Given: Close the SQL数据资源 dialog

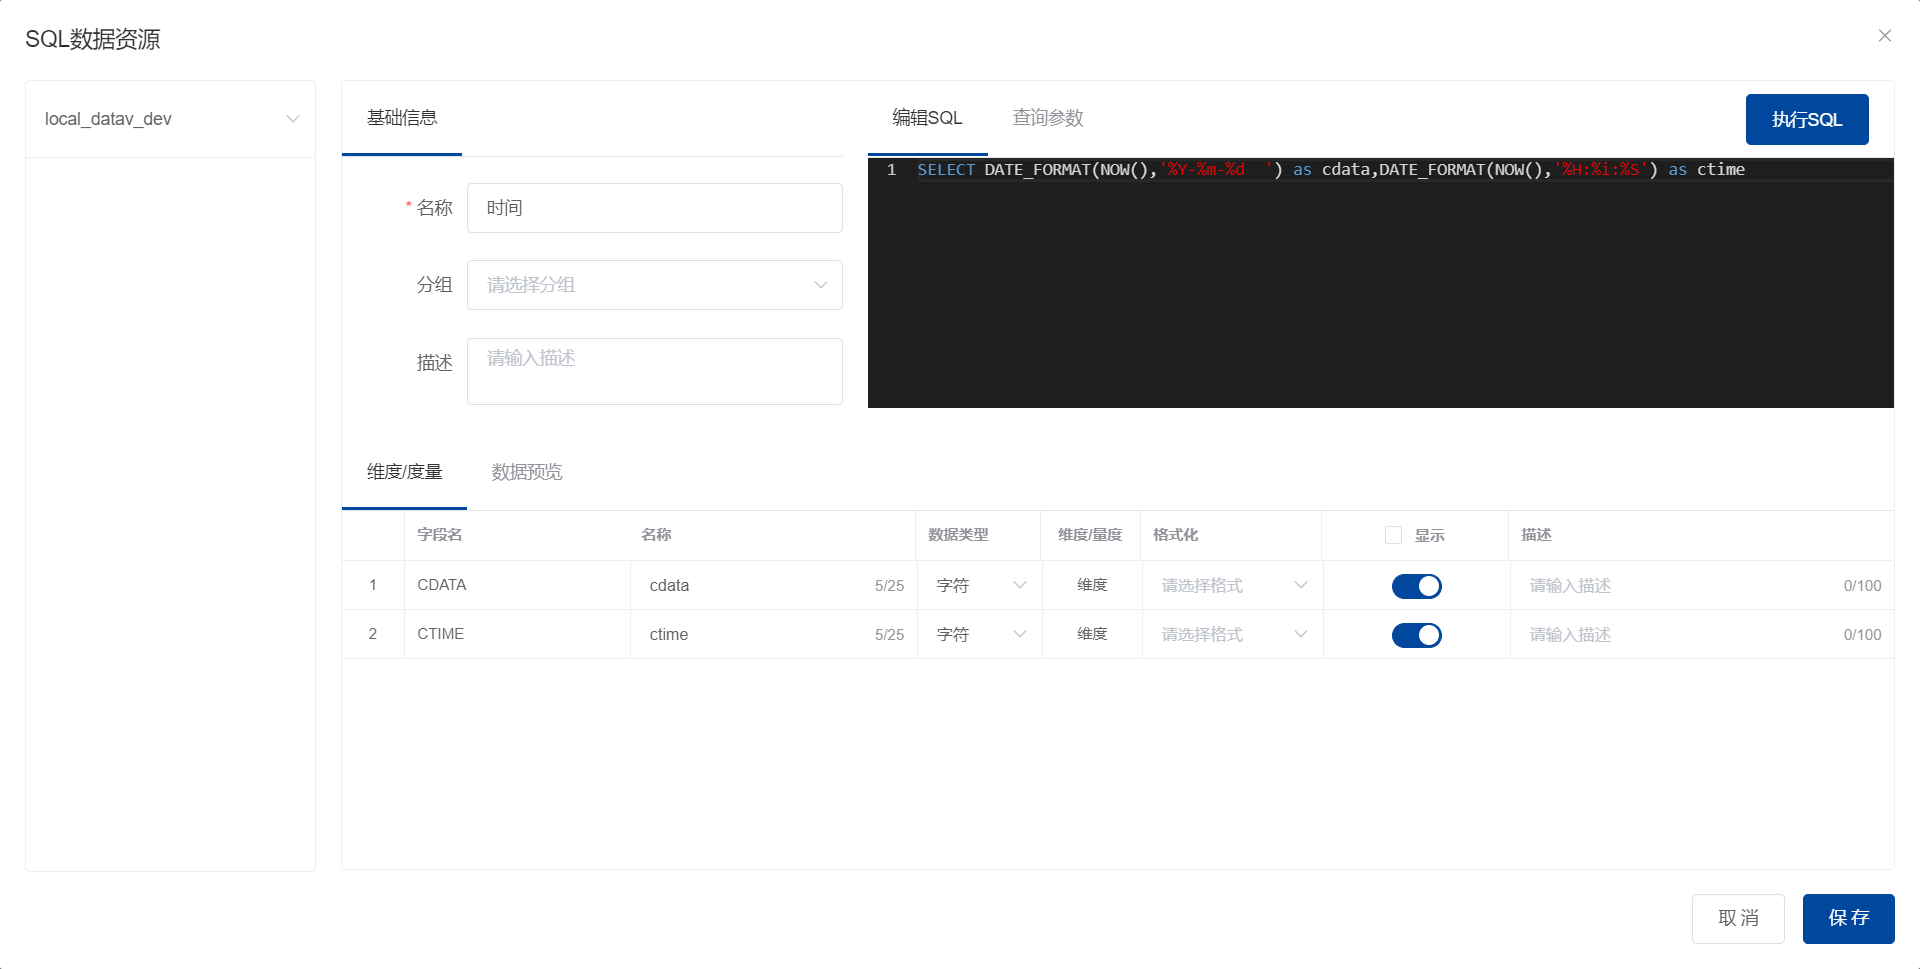Looking at the screenshot, I should point(1885,36).
